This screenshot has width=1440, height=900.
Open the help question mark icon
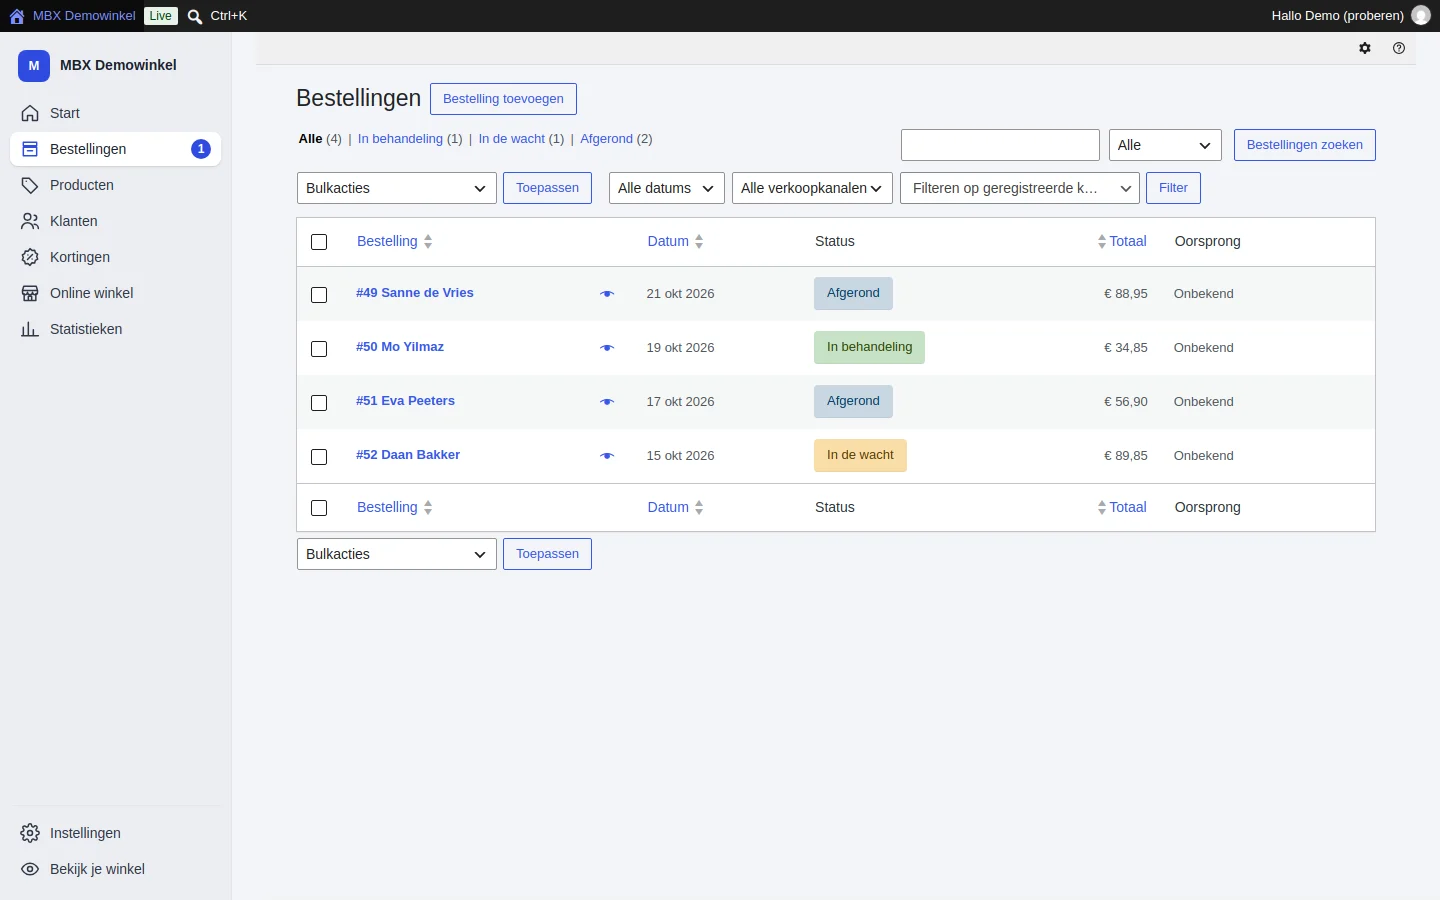point(1399,48)
